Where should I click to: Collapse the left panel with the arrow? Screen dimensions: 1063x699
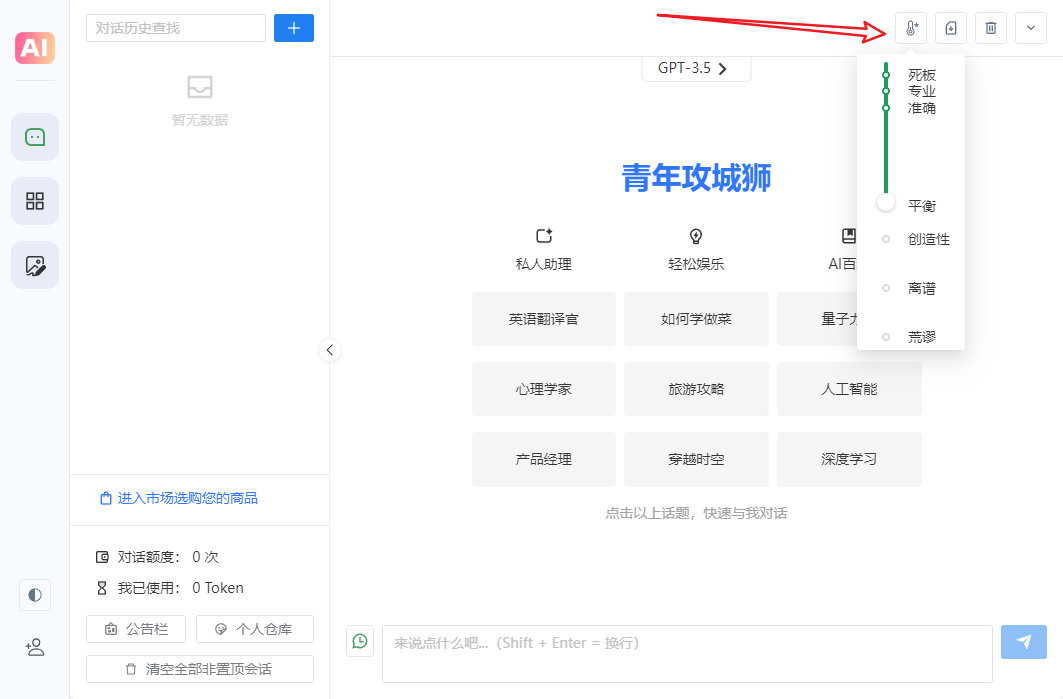pyautogui.click(x=330, y=350)
